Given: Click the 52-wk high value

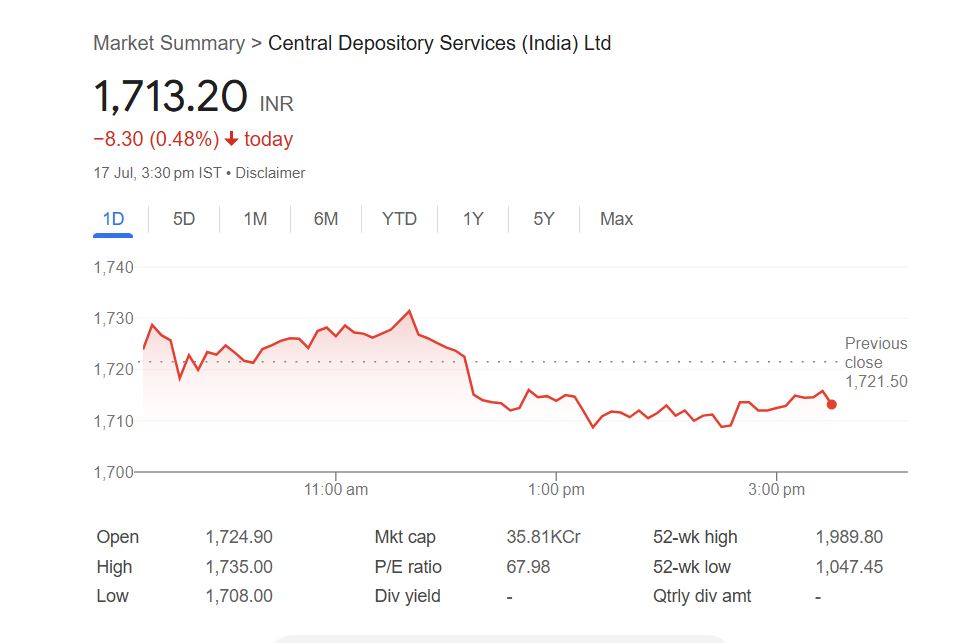Looking at the screenshot, I should point(849,537).
